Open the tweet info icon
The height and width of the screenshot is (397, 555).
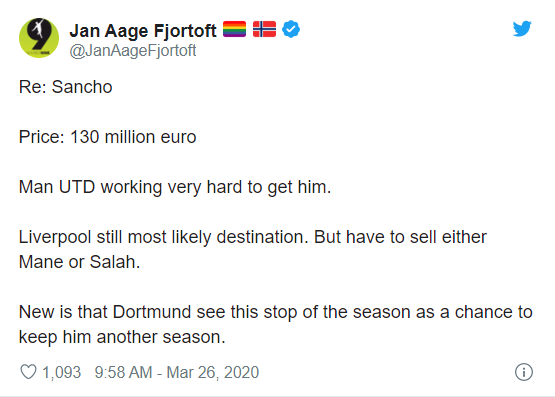click(x=523, y=372)
